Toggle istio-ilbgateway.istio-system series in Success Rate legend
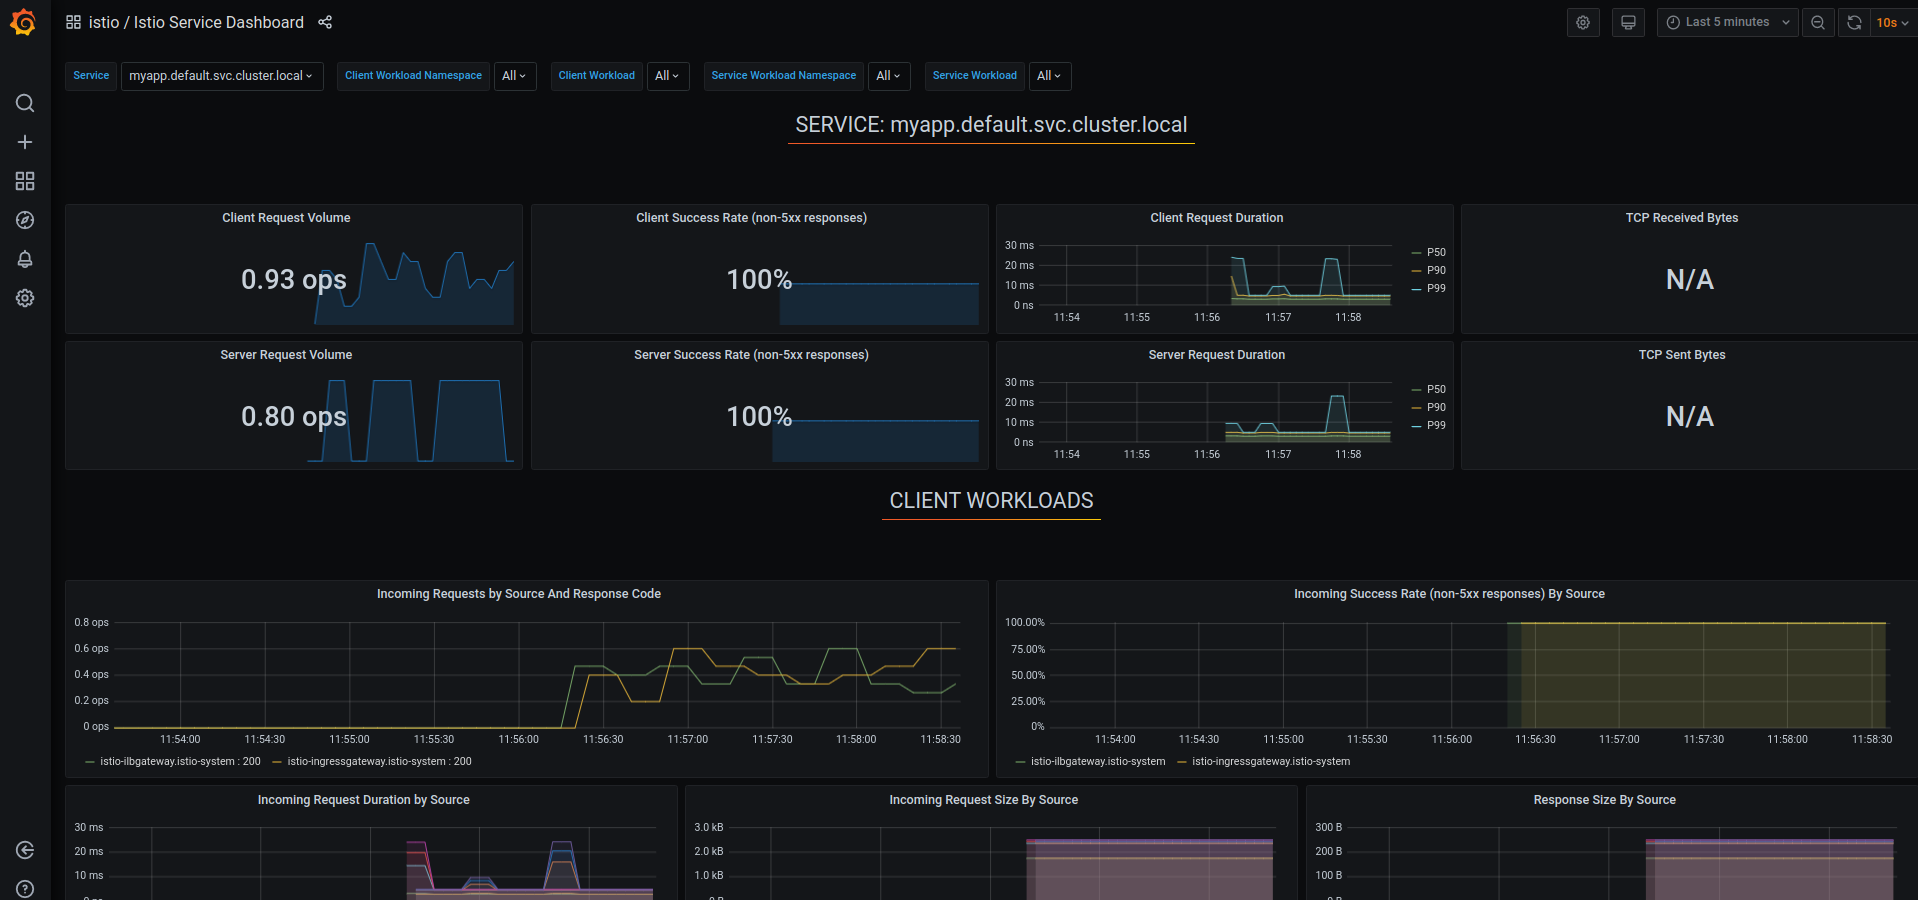The width and height of the screenshot is (1918, 900). (1098, 762)
